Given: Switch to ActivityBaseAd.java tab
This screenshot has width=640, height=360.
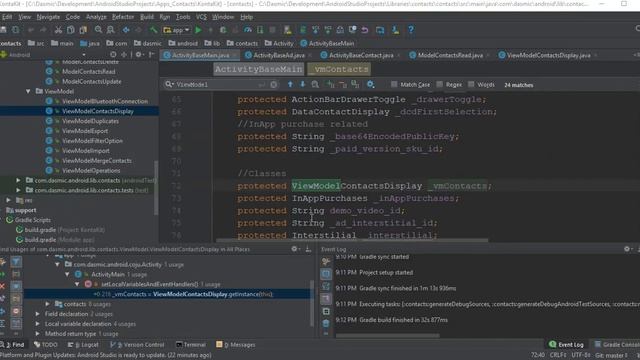Looking at the screenshot, I should pos(279,55).
